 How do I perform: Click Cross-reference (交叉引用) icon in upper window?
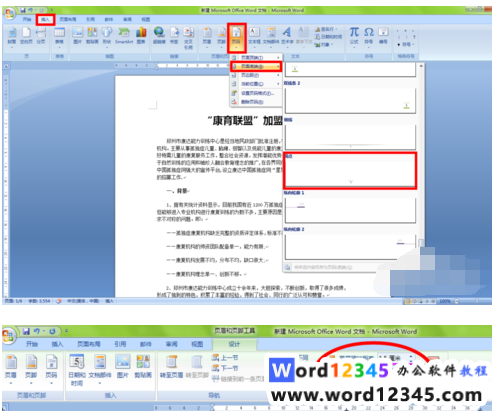point(188,38)
